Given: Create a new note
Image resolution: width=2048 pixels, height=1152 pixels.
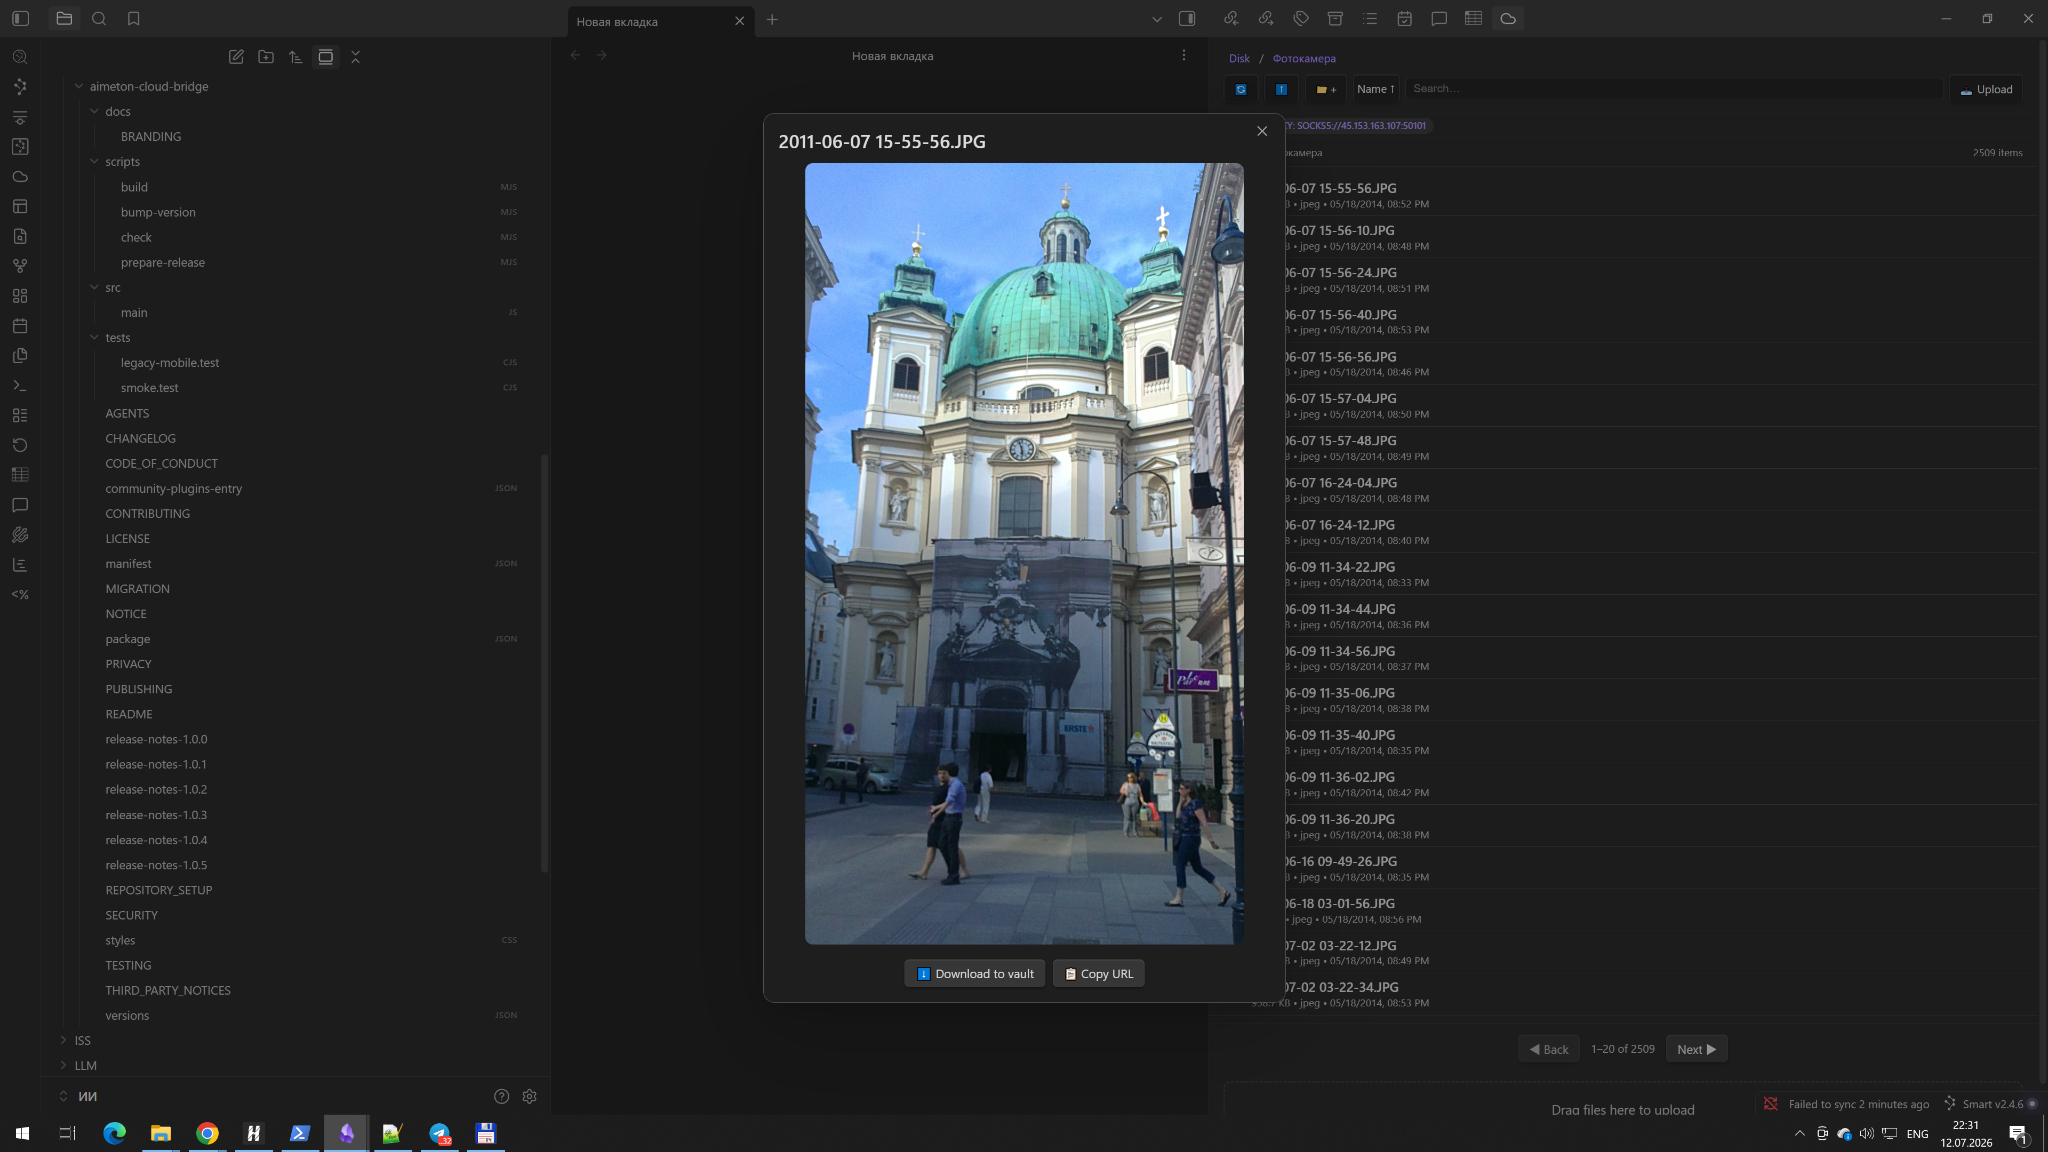Looking at the screenshot, I should click(236, 57).
